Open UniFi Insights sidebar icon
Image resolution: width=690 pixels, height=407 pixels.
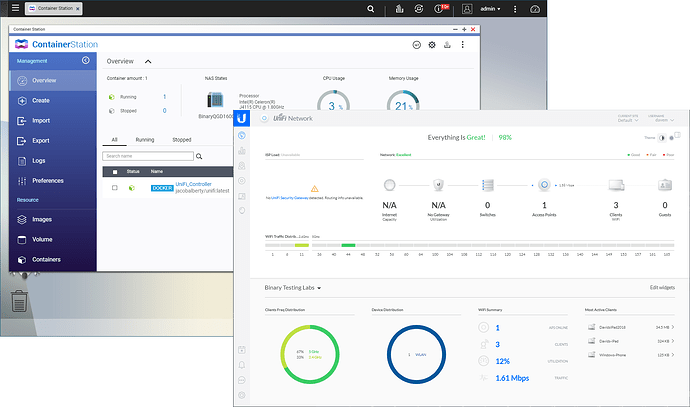pyautogui.click(x=242, y=211)
